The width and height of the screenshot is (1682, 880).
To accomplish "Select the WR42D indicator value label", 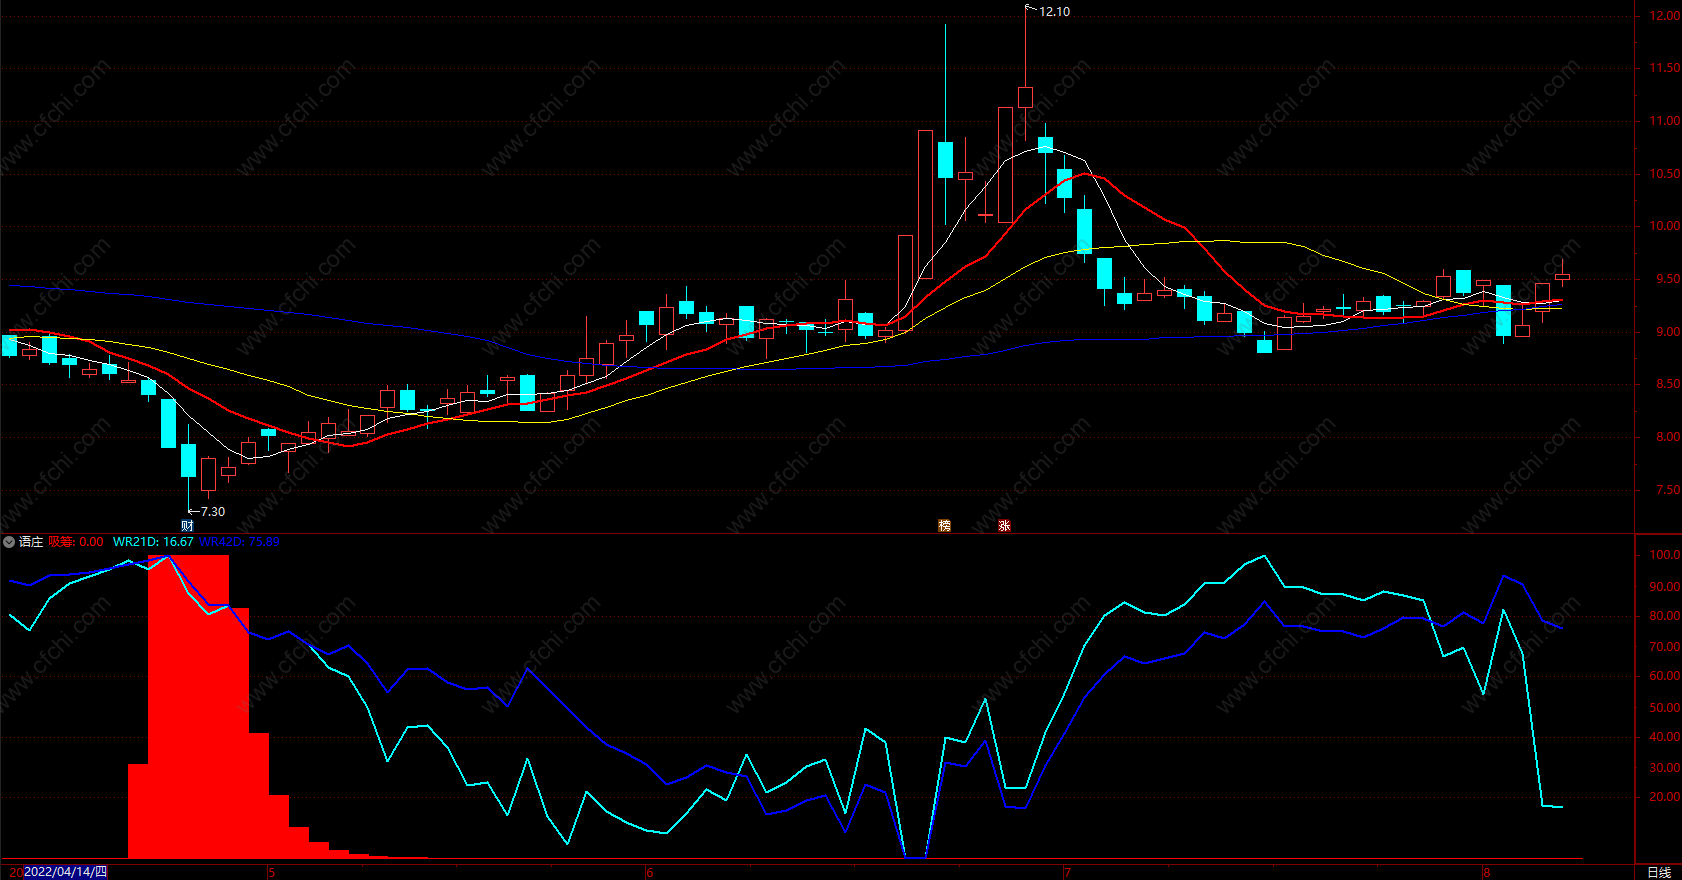I will coord(239,542).
